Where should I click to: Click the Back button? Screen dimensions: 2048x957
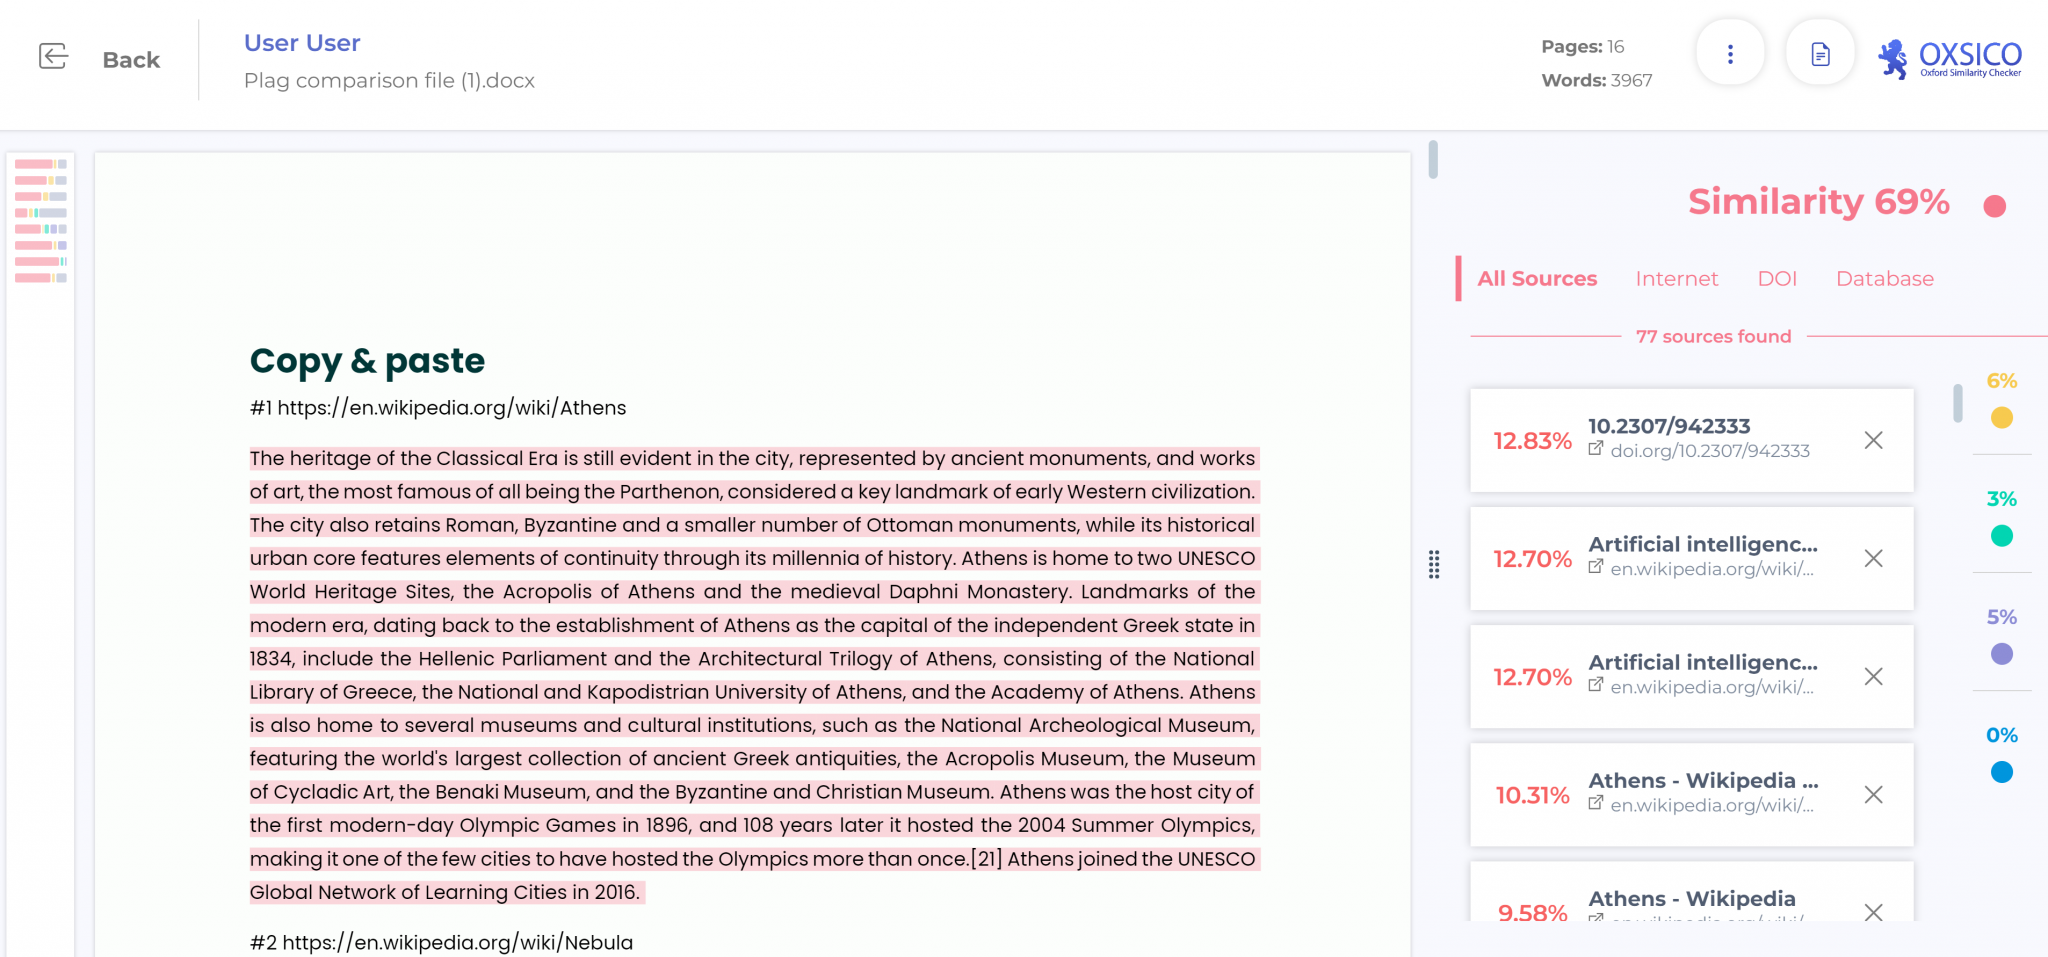(x=130, y=59)
